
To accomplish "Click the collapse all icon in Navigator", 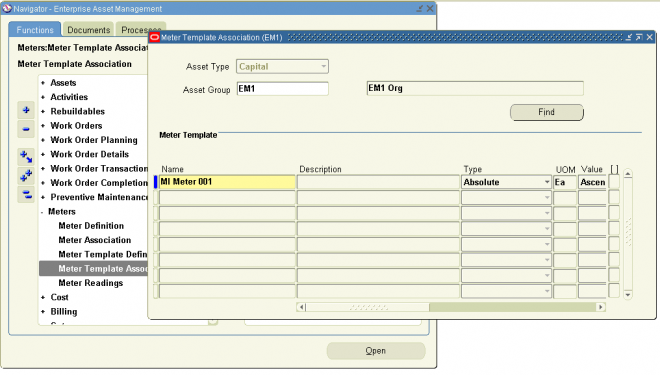I will tap(26, 194).
